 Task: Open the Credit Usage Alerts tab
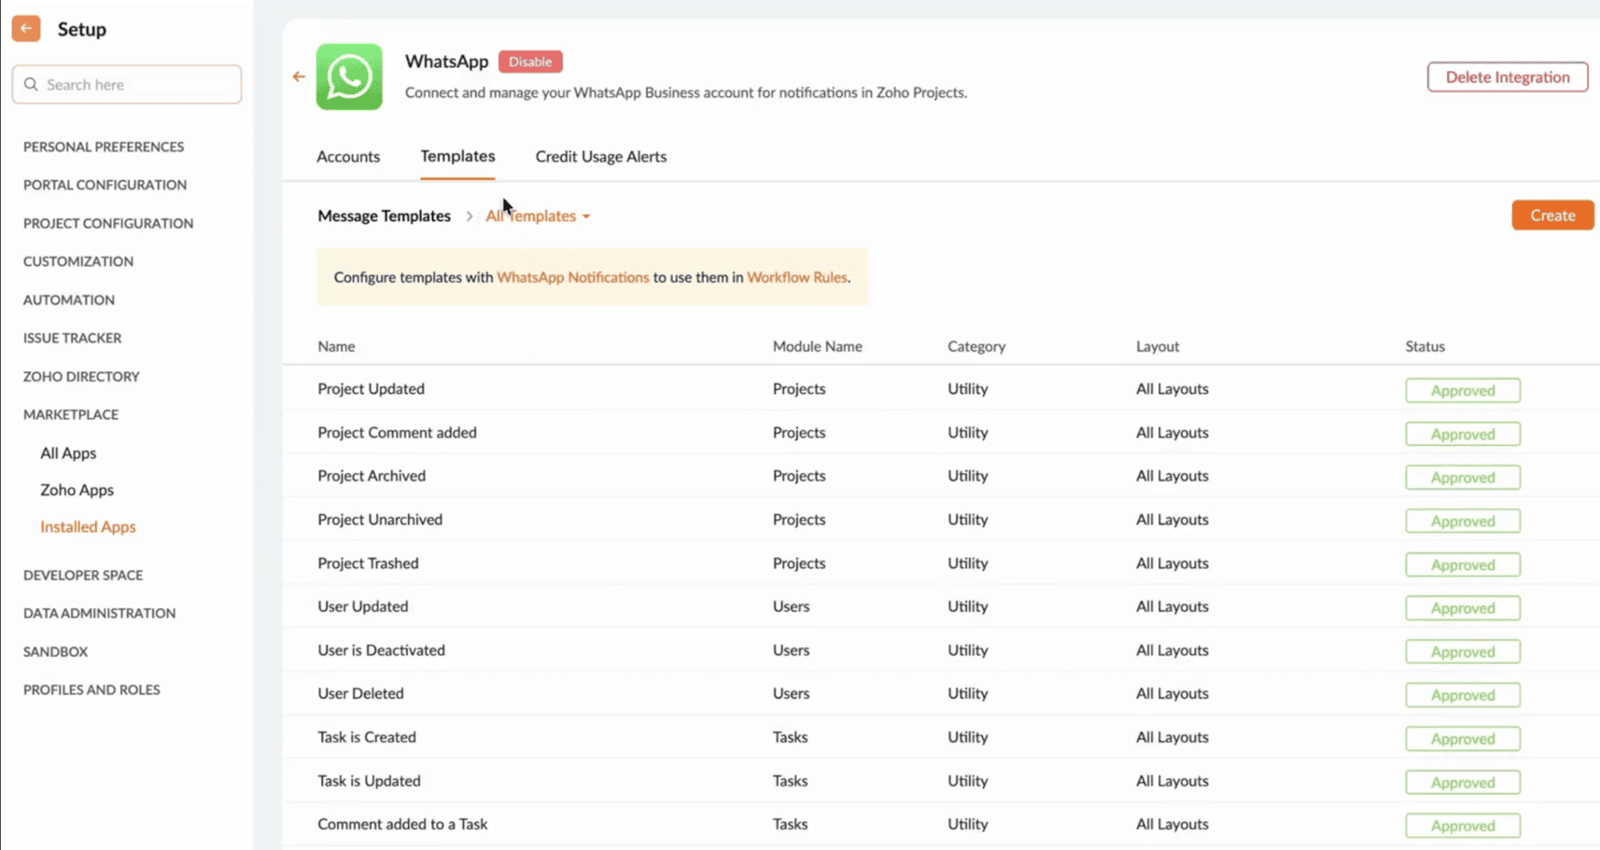(x=601, y=157)
